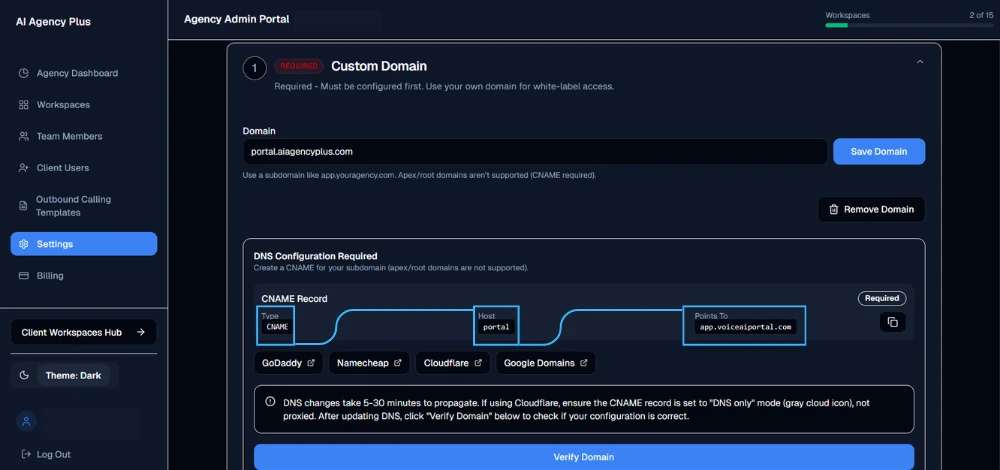
Task: Select Settings in sidebar
Action: click(x=84, y=244)
